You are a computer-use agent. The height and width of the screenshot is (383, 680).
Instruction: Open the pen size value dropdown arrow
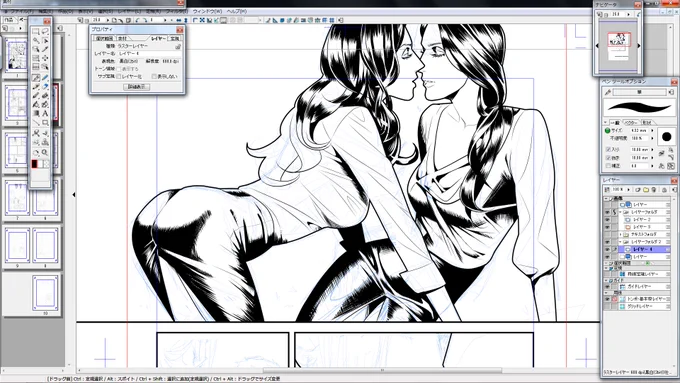652,130
